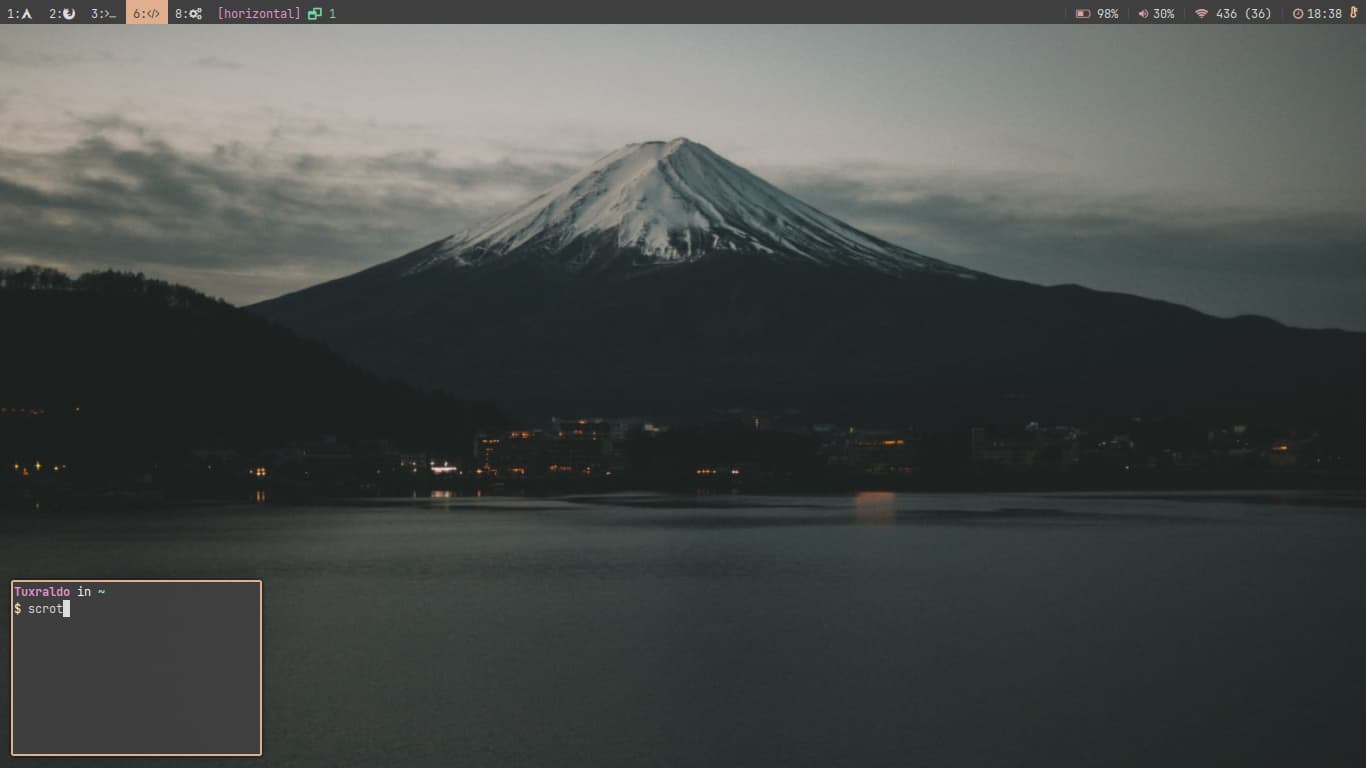Image resolution: width=1366 pixels, height=768 pixels.
Task: Switch to workspace 8 settings gears
Action: pyautogui.click(x=189, y=14)
